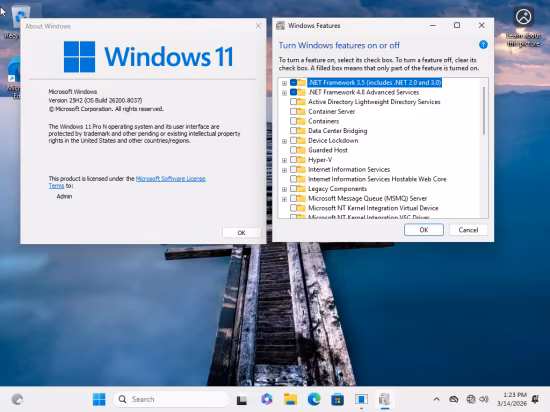Enable Data Center Bridging checkbox

pyautogui.click(x=294, y=131)
